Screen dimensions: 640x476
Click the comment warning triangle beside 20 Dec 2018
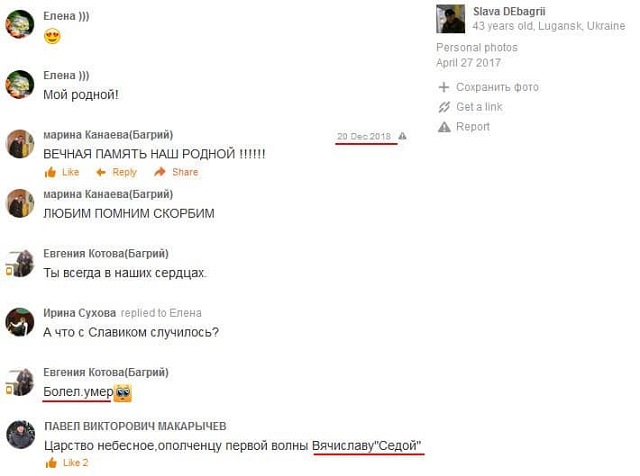click(x=402, y=136)
